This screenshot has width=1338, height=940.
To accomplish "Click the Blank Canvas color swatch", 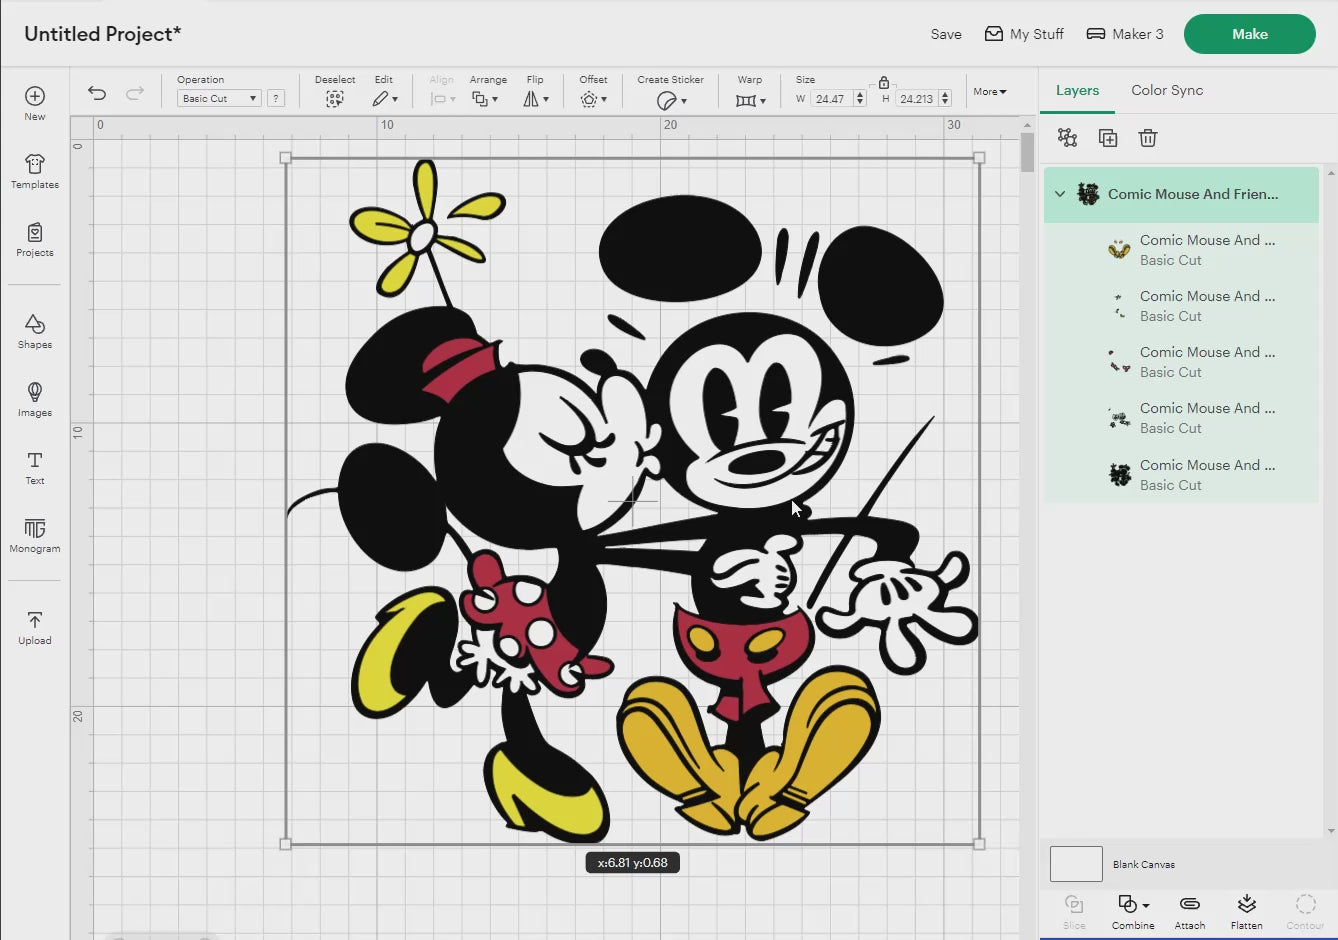I will point(1076,864).
